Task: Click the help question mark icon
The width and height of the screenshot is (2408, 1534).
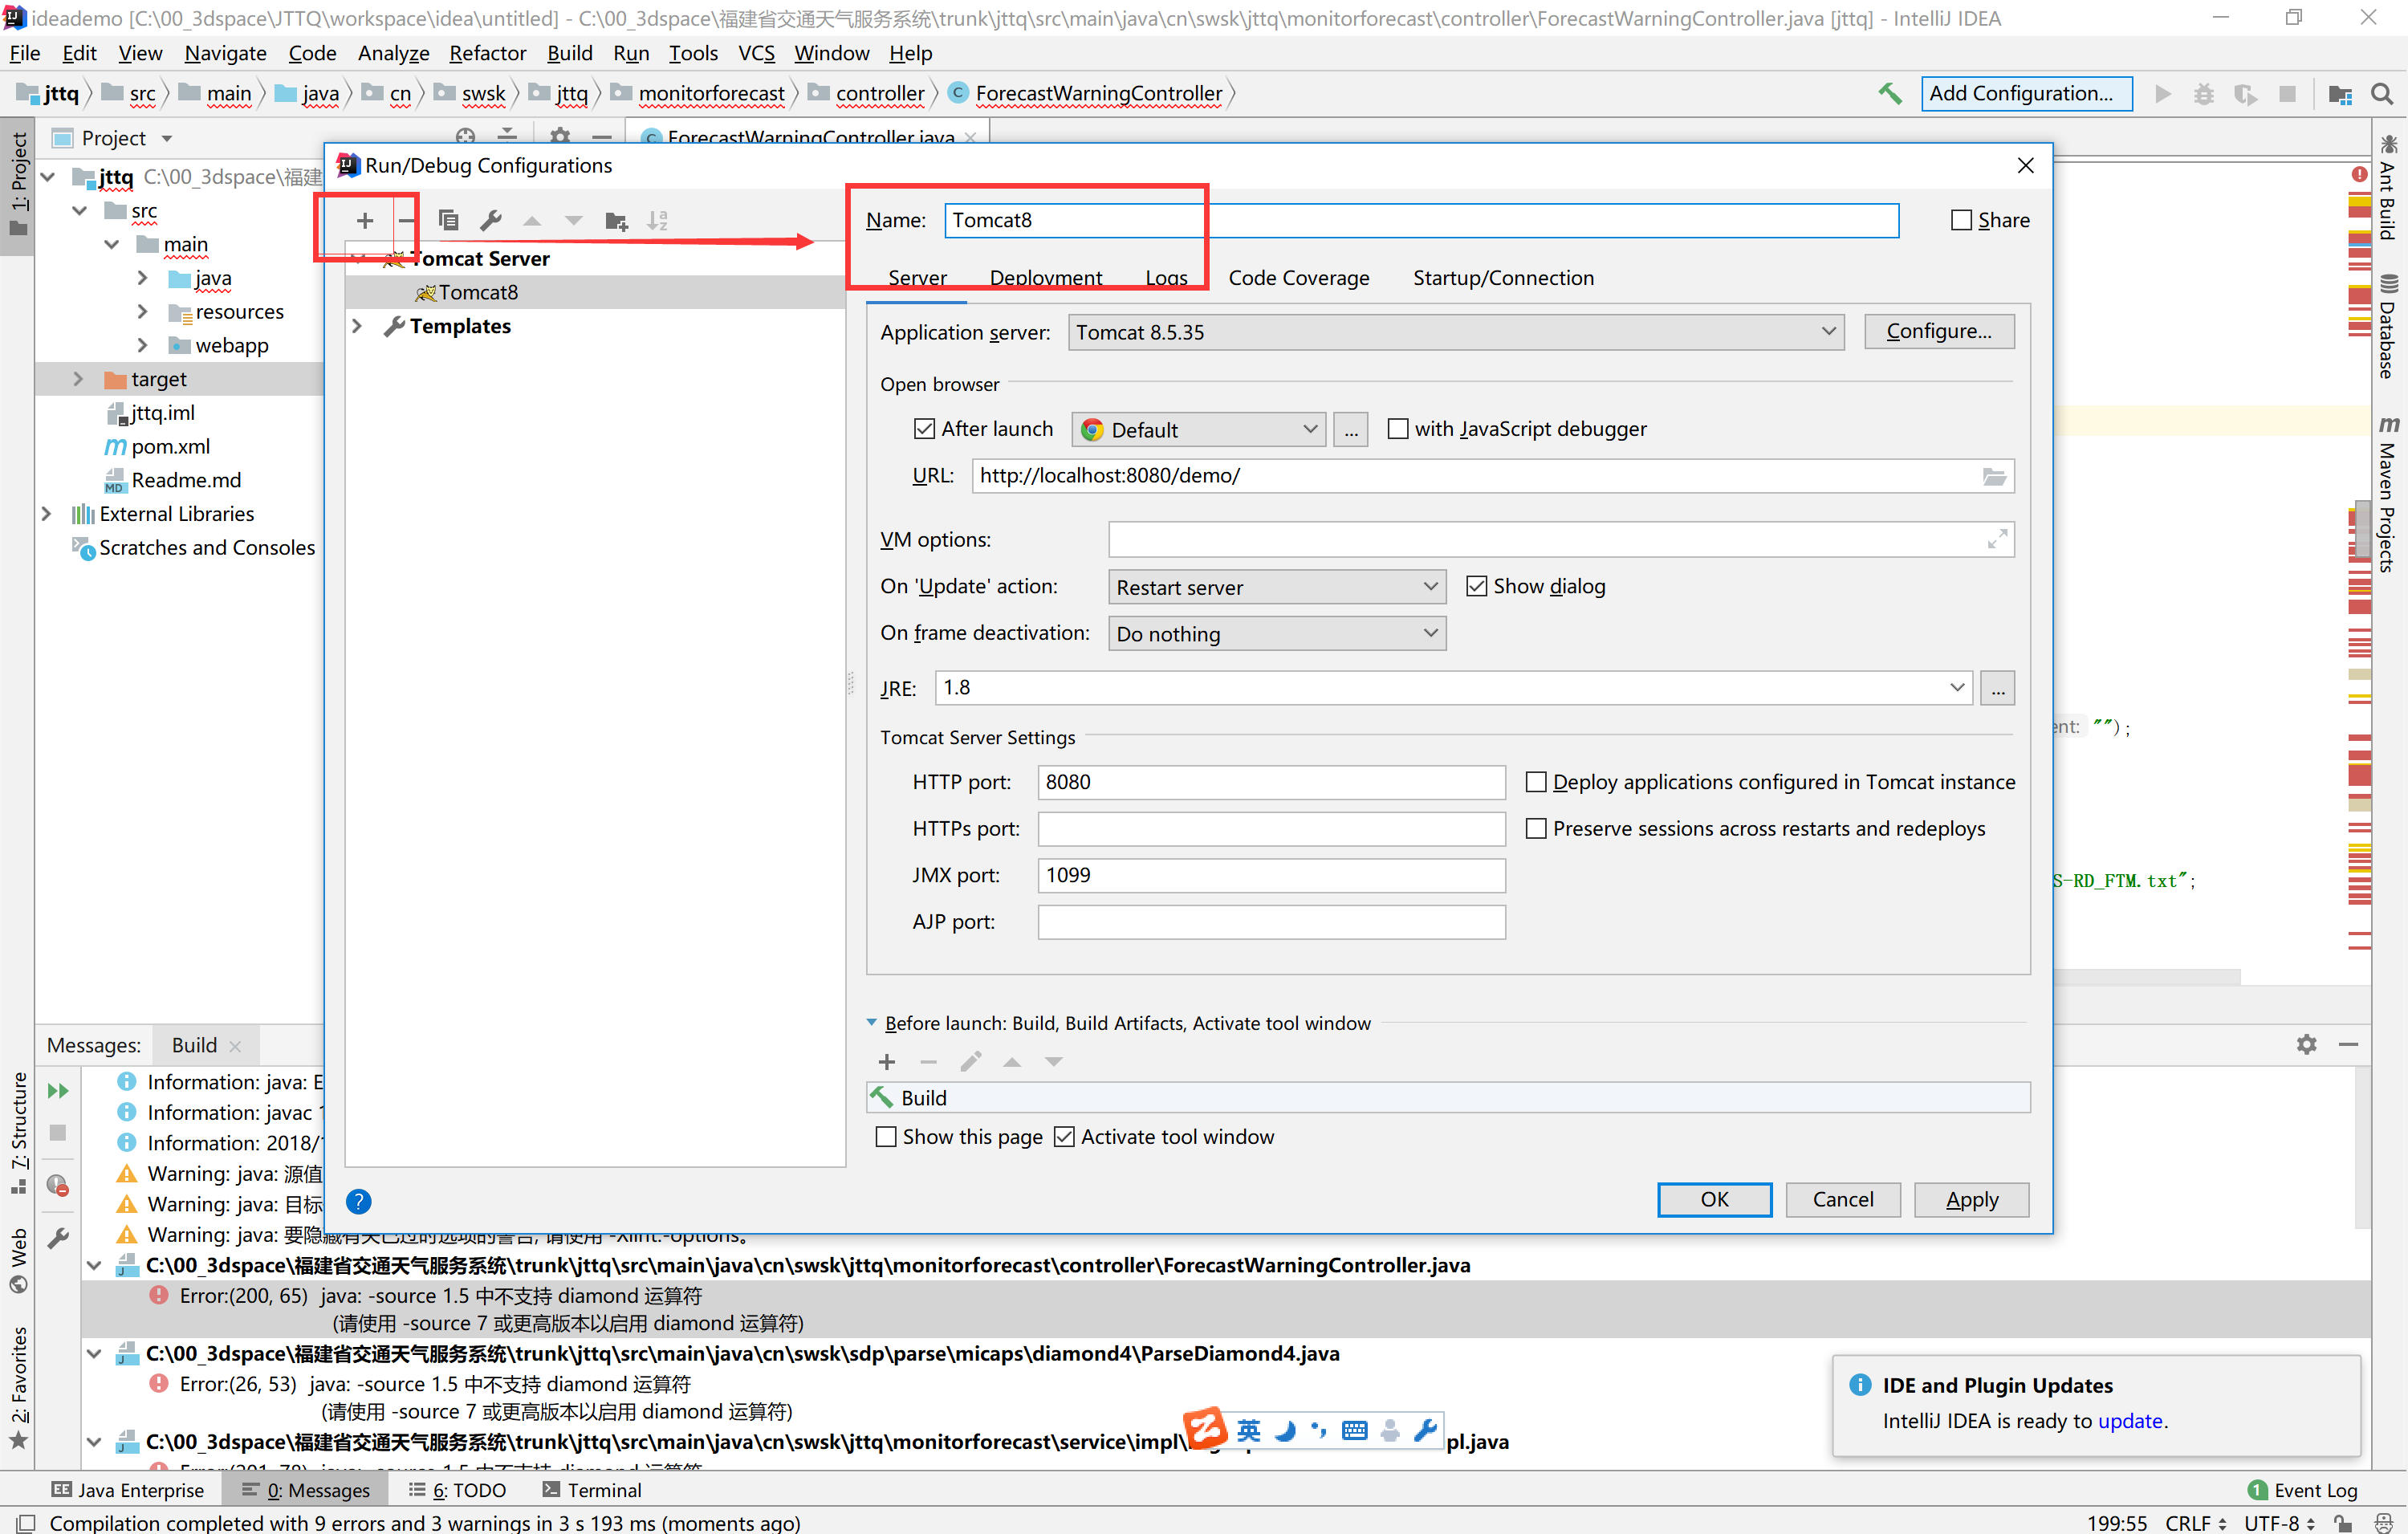Action: pos(358,1202)
